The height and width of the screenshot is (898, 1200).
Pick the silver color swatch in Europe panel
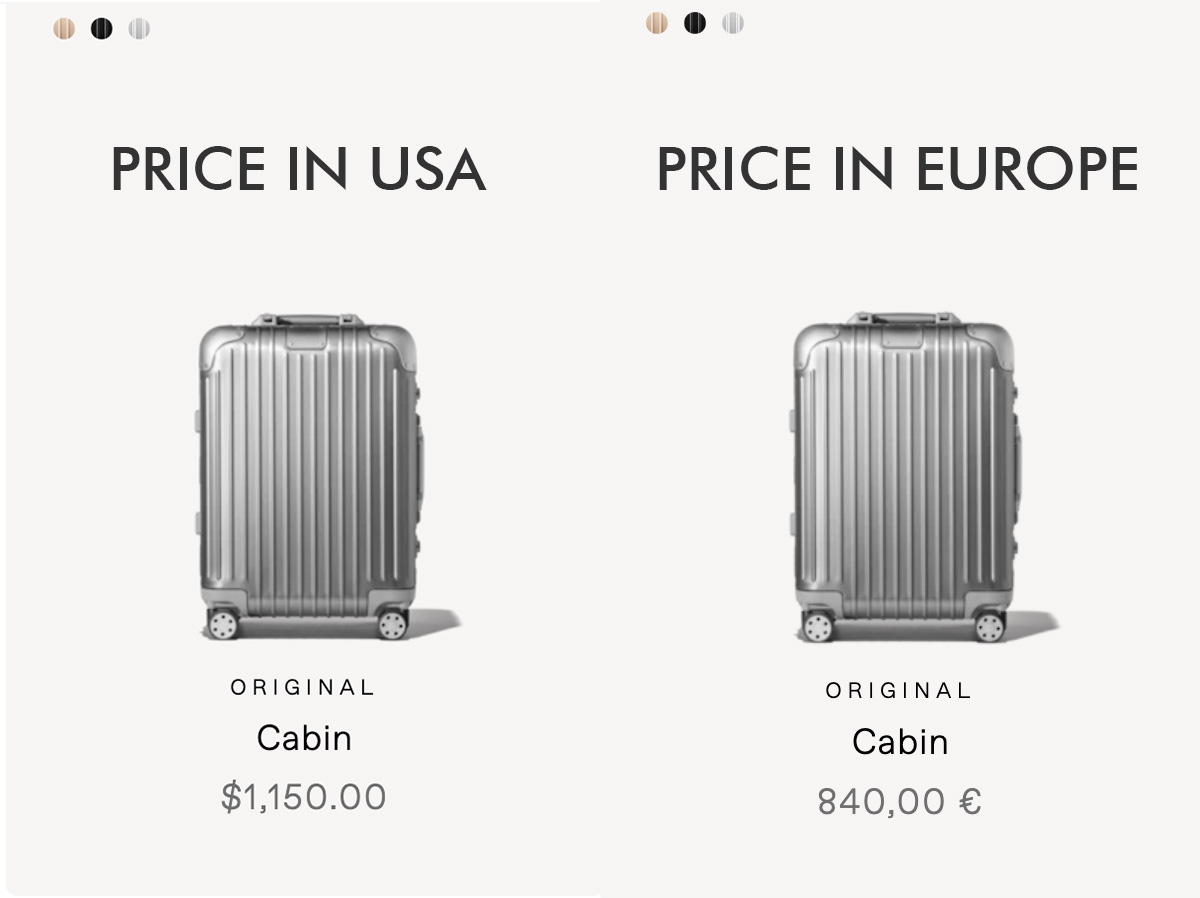[x=733, y=23]
